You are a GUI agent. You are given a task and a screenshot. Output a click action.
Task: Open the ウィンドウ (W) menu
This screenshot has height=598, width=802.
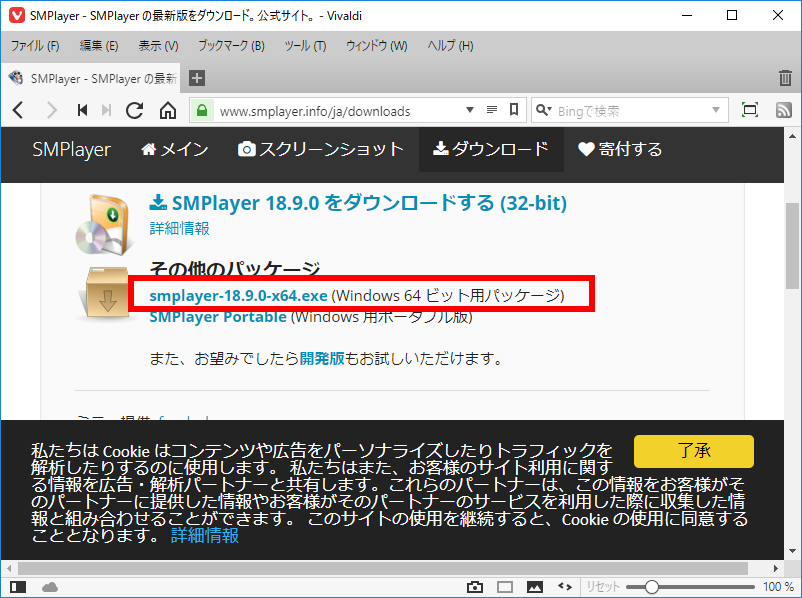click(x=376, y=46)
